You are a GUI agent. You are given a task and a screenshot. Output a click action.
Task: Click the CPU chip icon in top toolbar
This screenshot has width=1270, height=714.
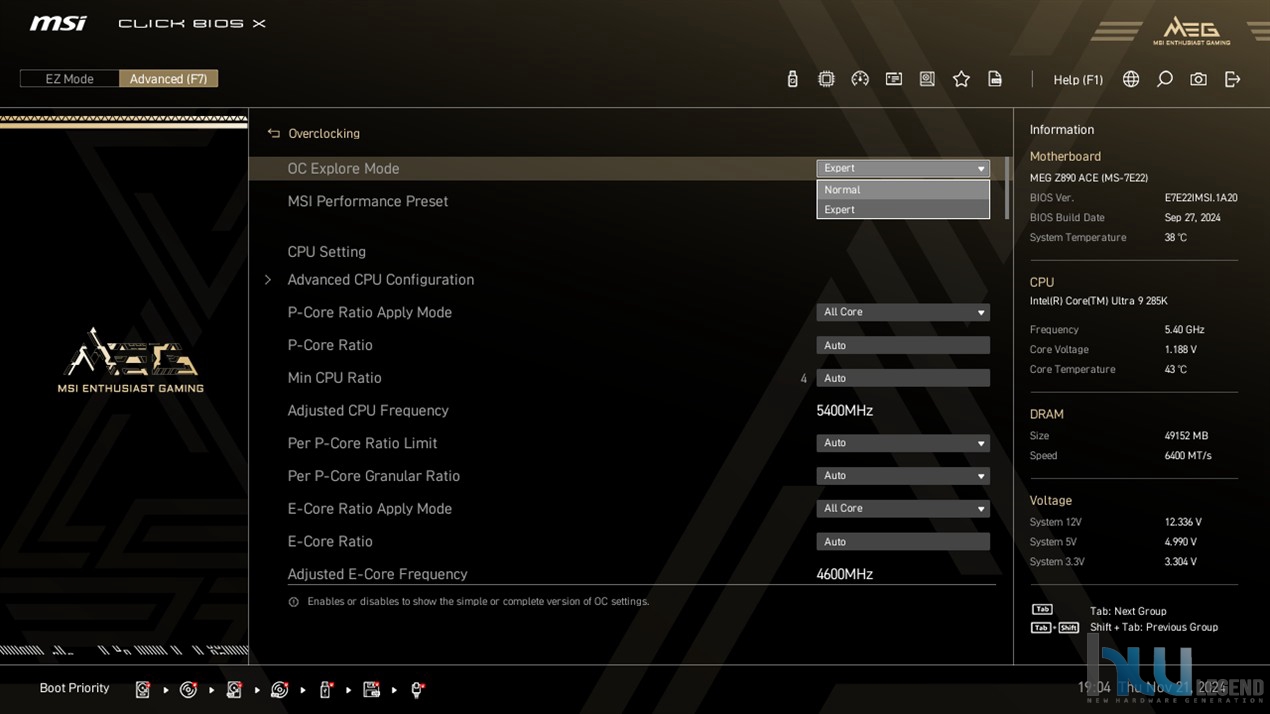[x=826, y=79]
